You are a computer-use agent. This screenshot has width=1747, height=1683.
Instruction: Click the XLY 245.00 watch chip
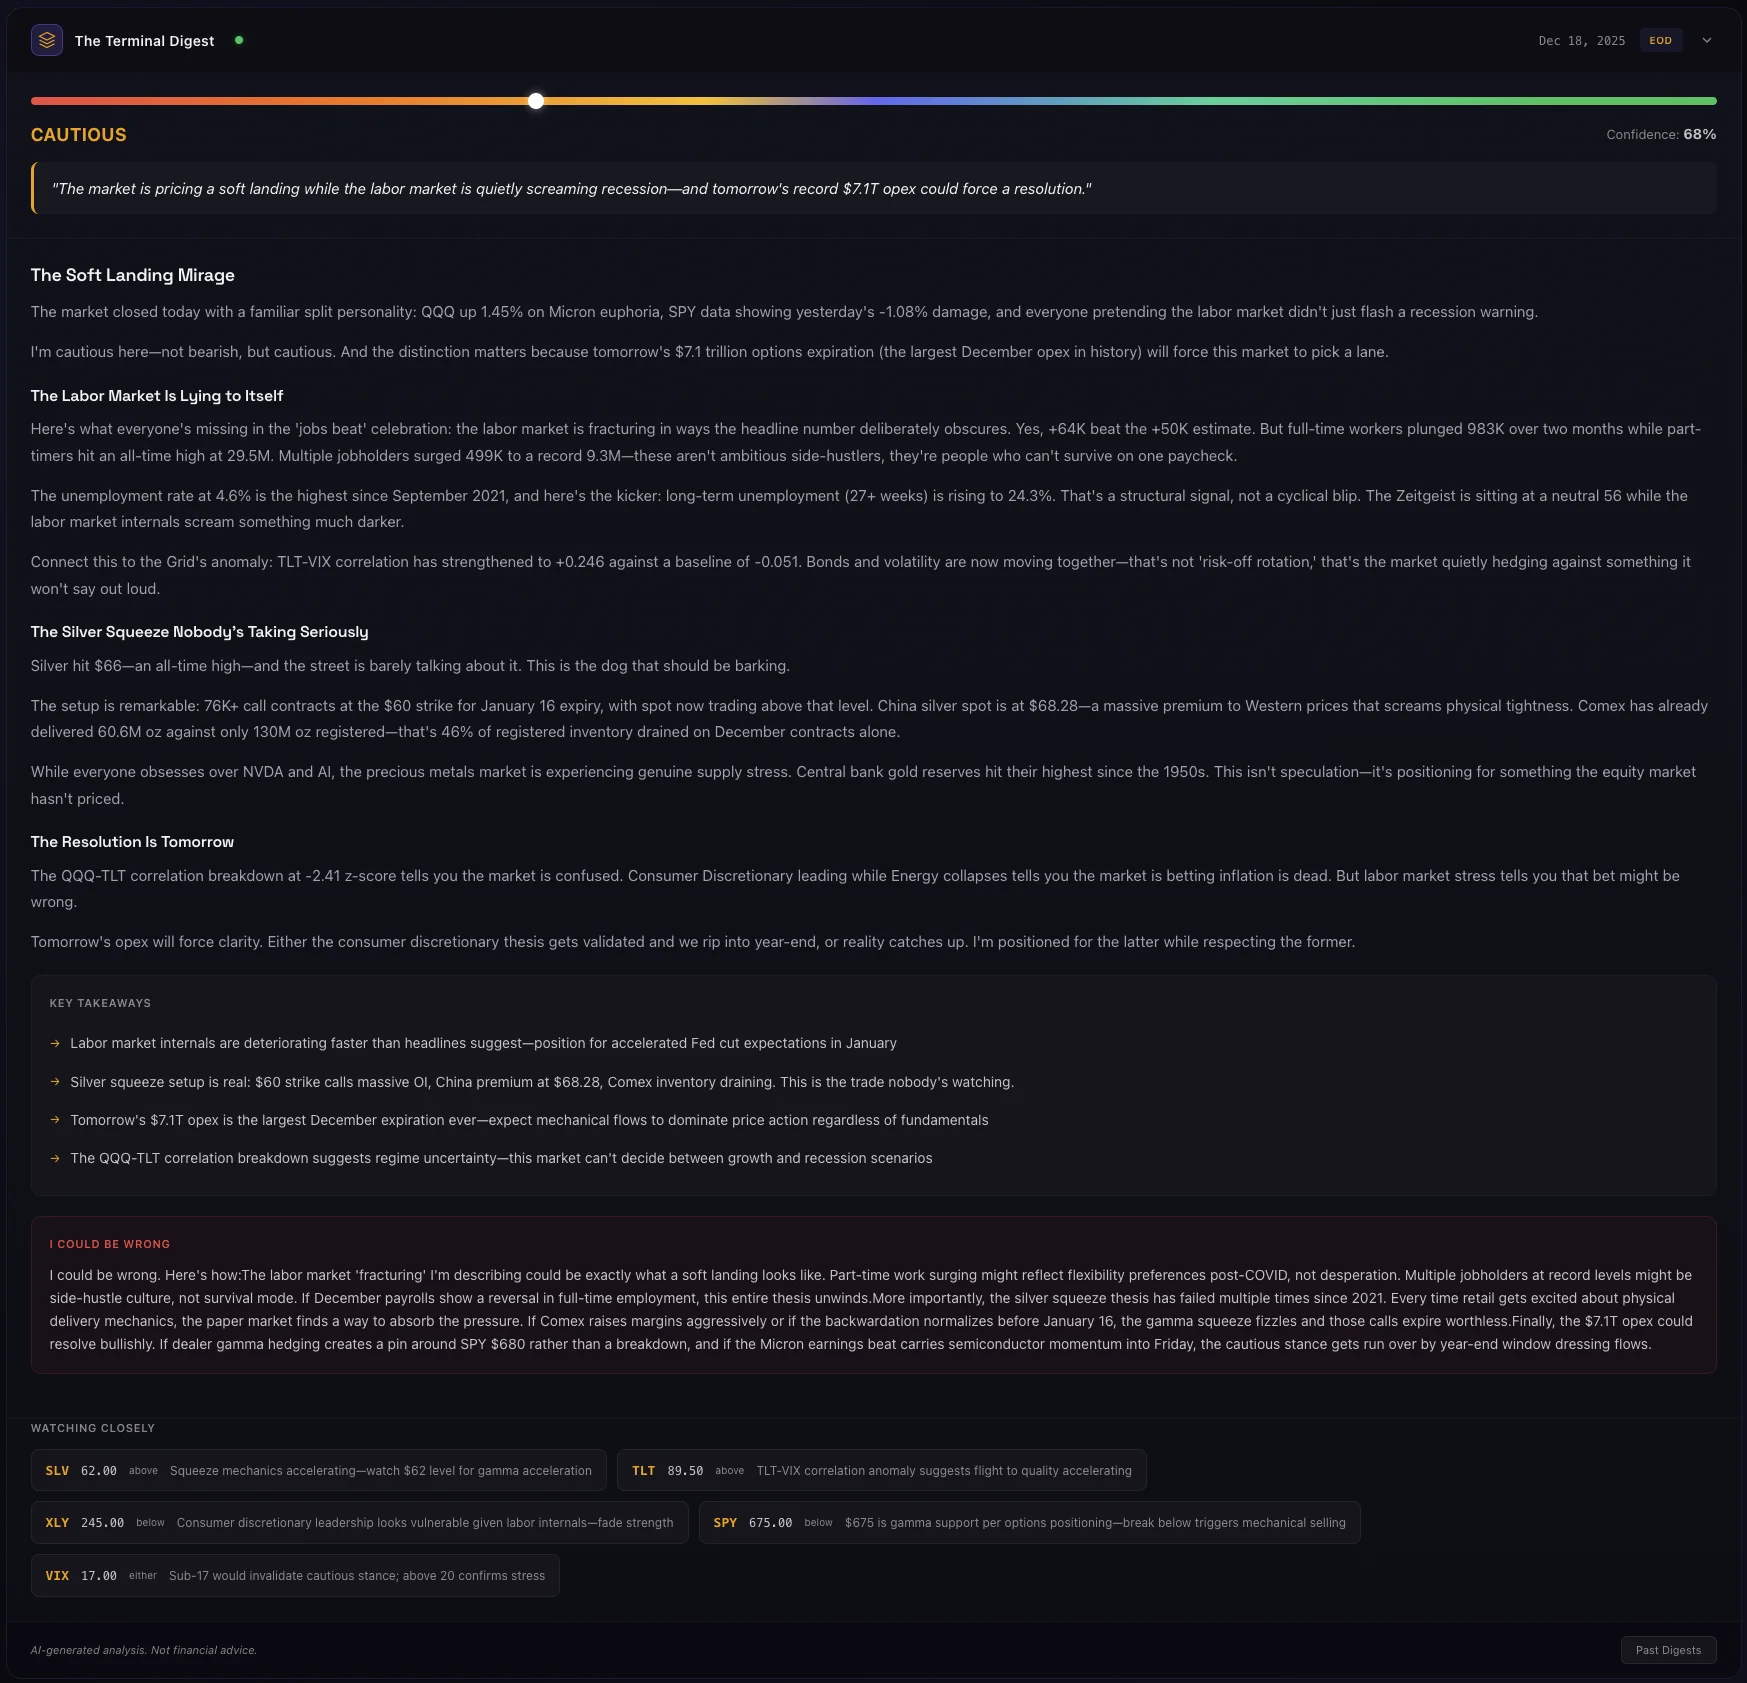tap(360, 1522)
